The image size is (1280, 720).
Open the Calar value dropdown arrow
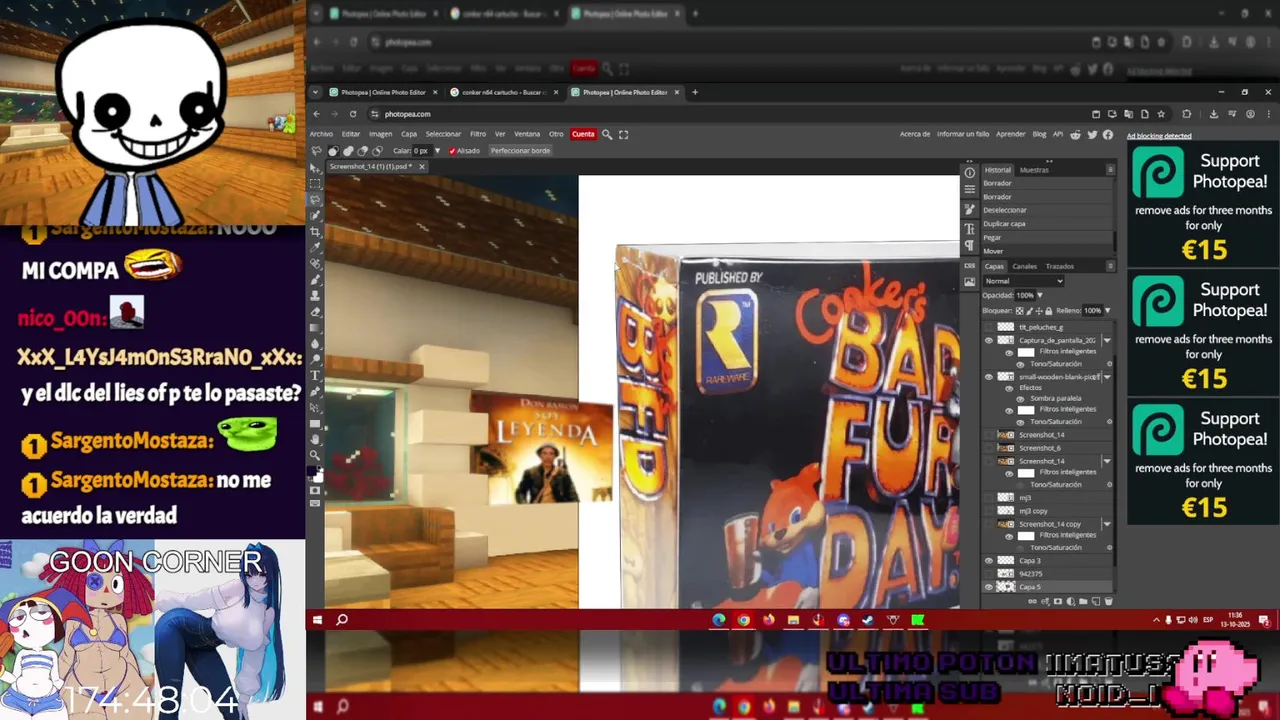point(437,151)
